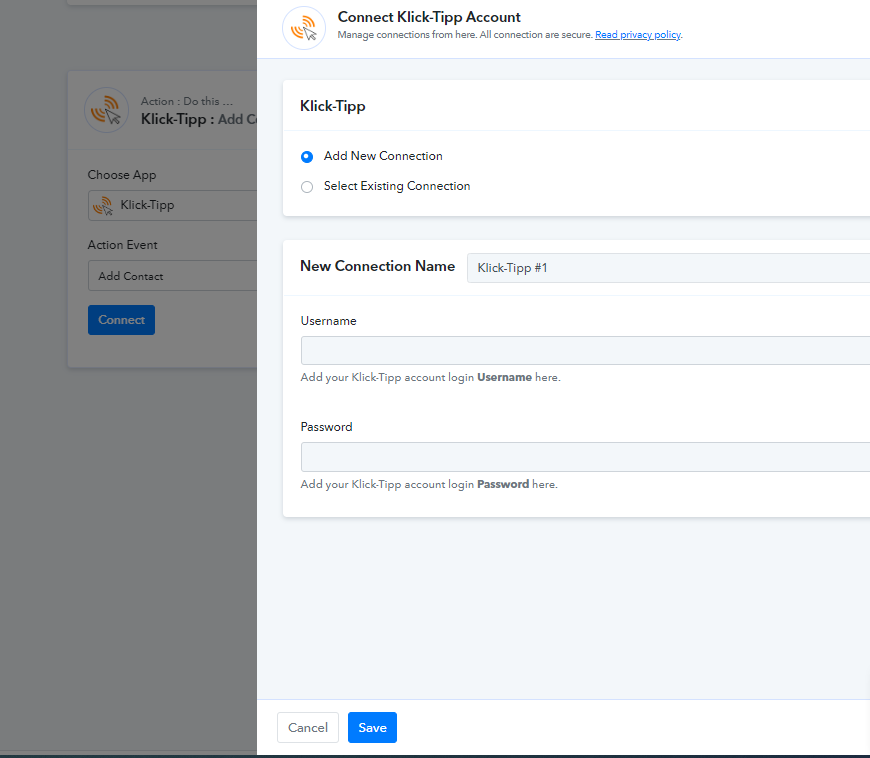Open the Action Event Add Contact dropdown

click(x=173, y=276)
